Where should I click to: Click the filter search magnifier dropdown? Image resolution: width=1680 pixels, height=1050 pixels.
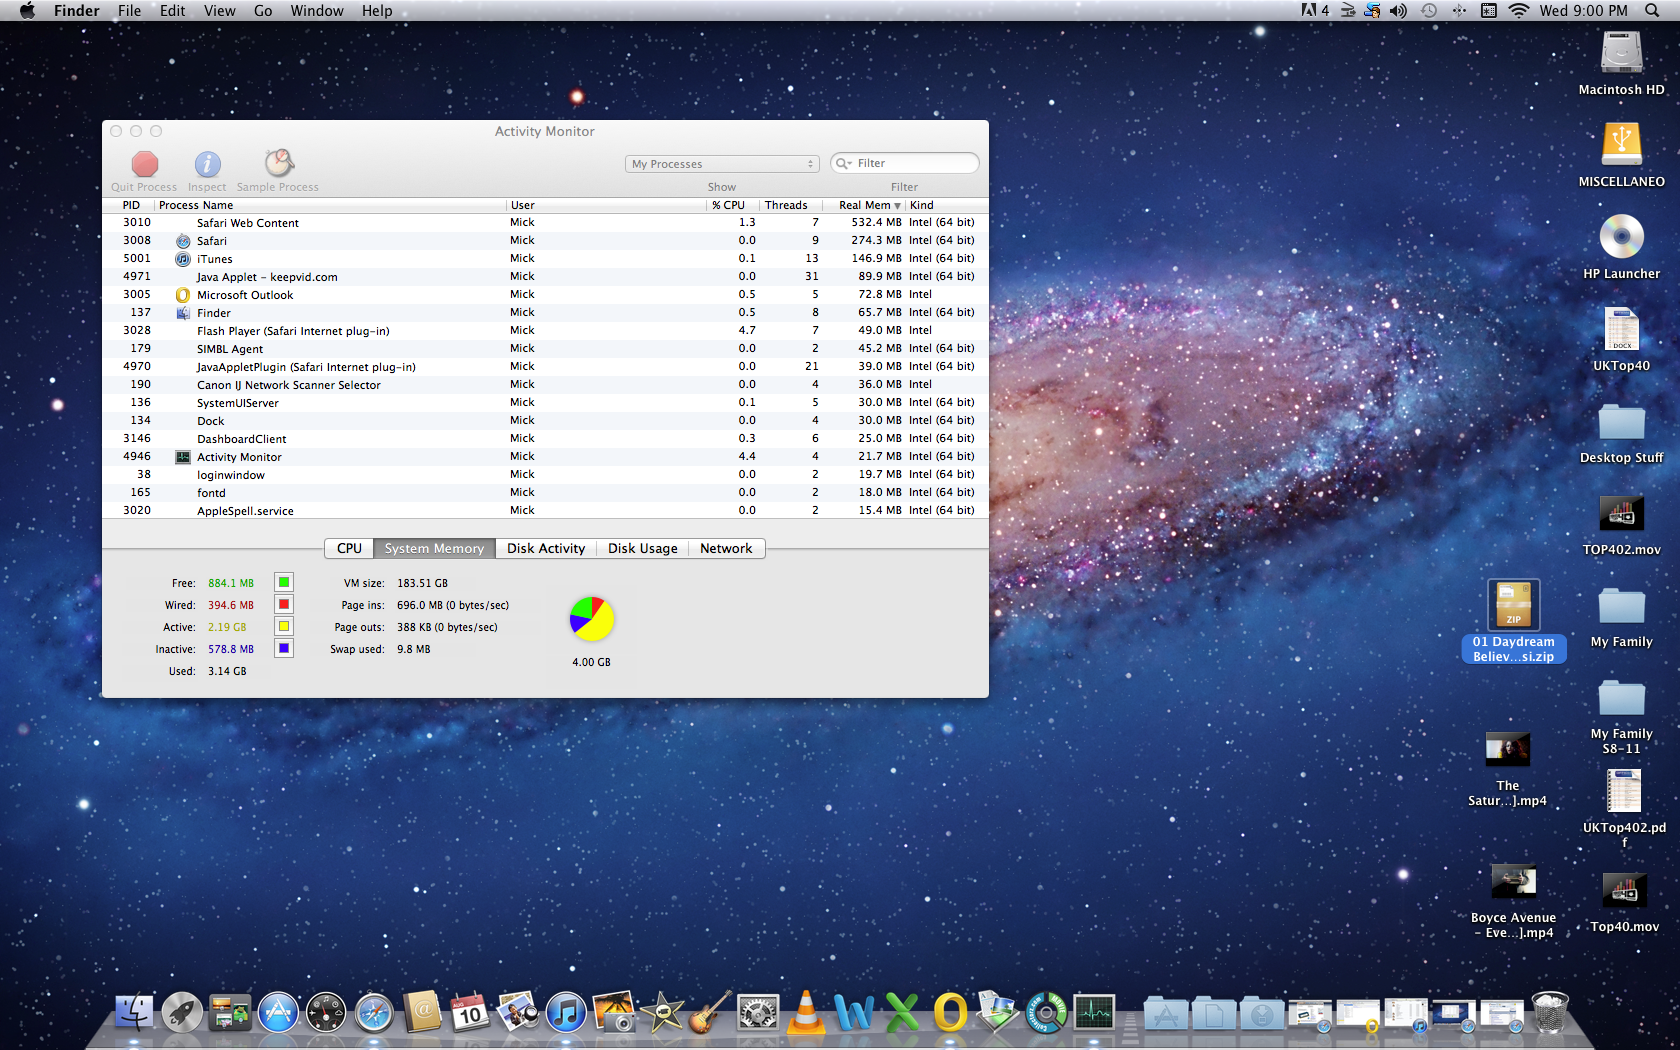click(844, 163)
